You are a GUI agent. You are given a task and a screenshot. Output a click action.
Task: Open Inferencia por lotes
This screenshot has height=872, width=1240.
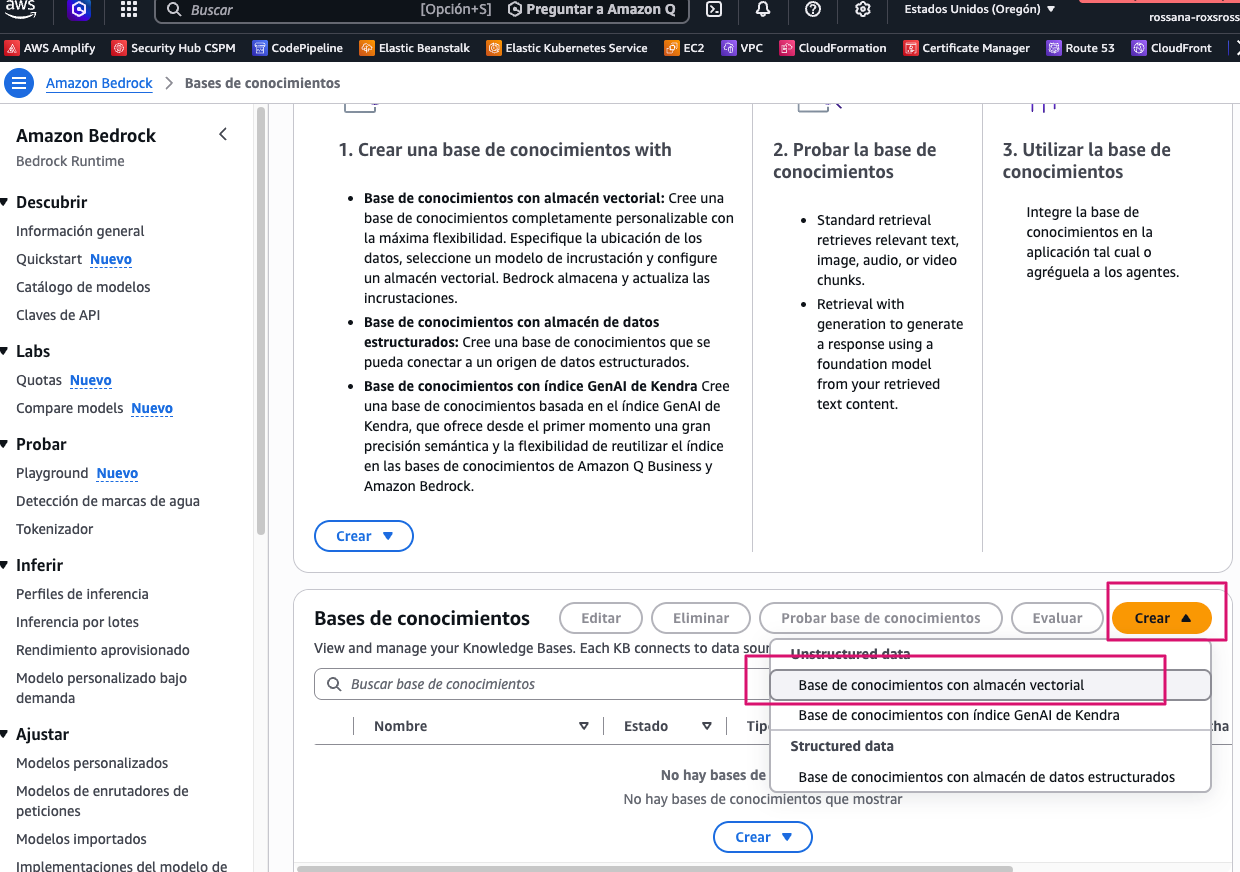[77, 622]
